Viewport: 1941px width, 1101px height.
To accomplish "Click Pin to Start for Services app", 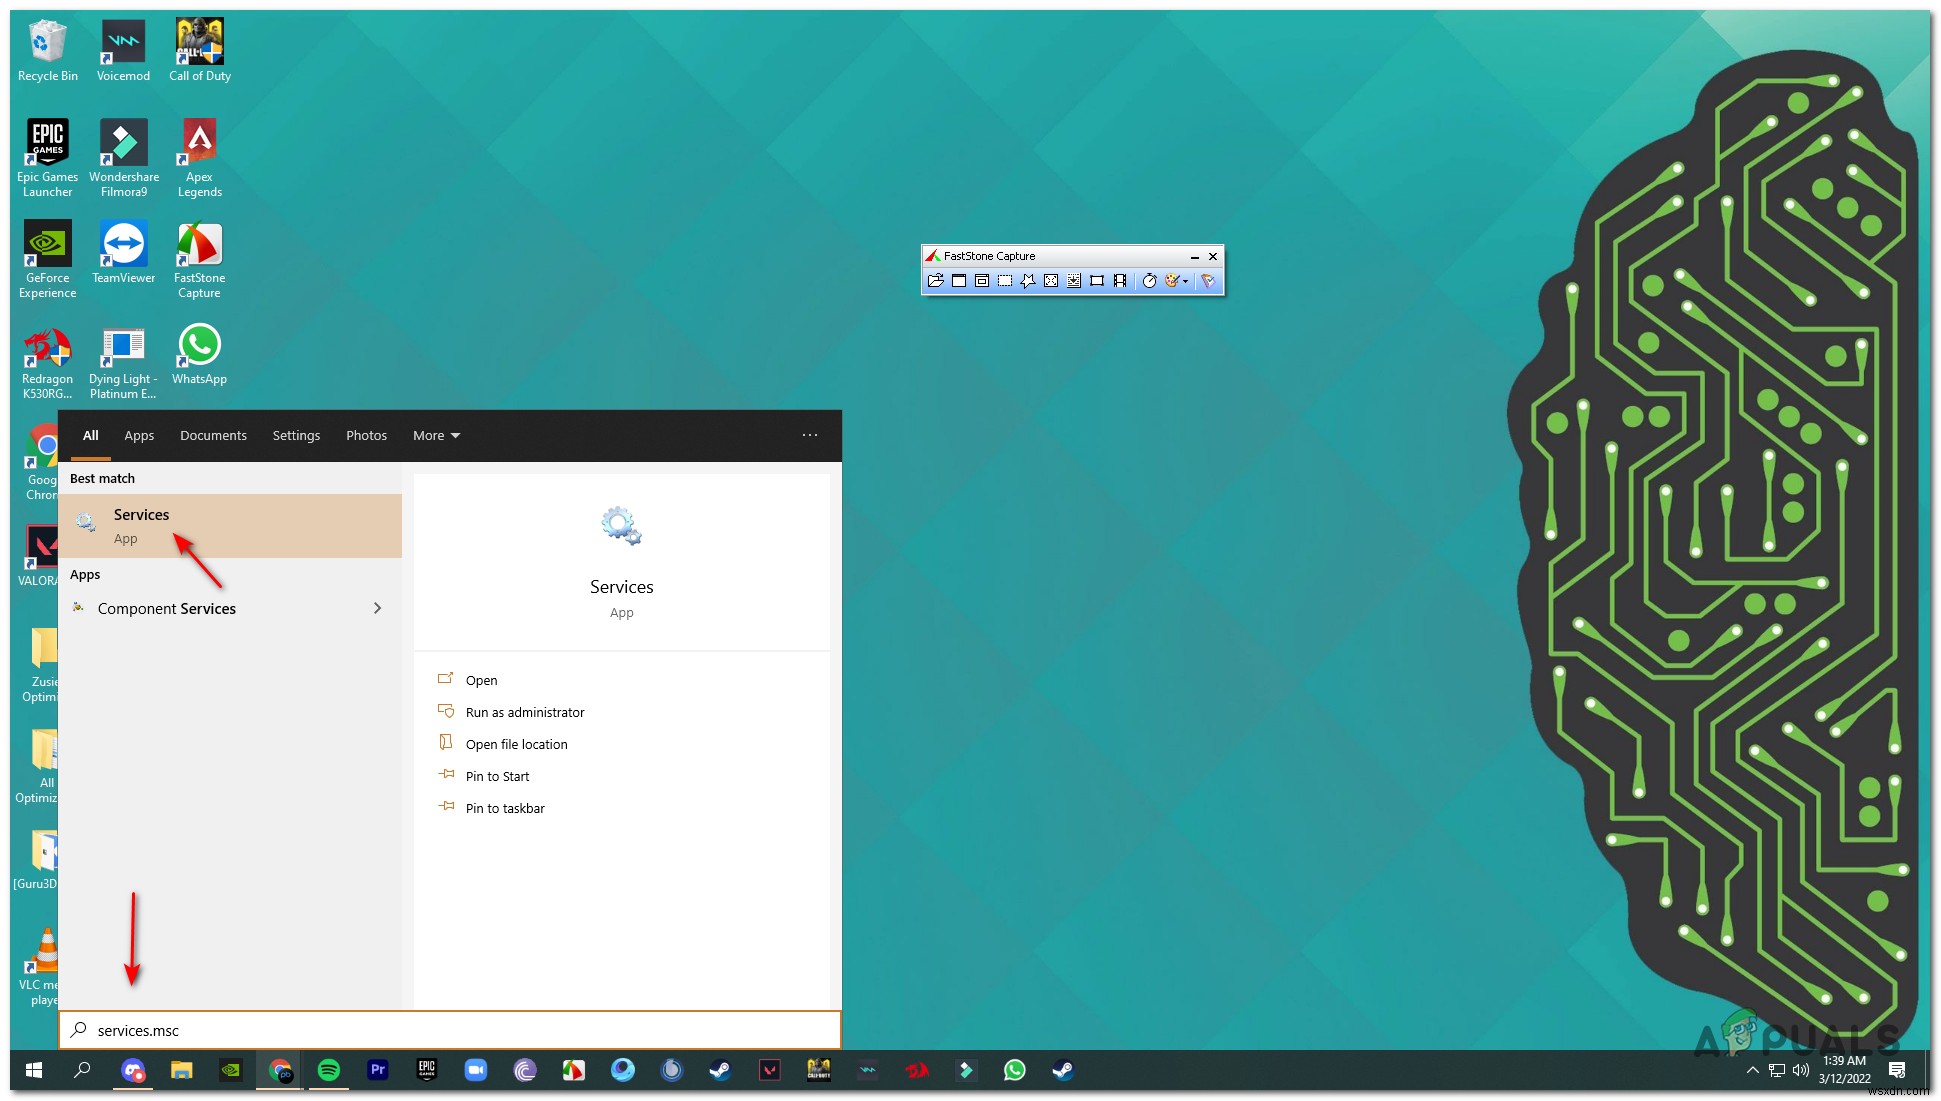I will pyautogui.click(x=499, y=776).
